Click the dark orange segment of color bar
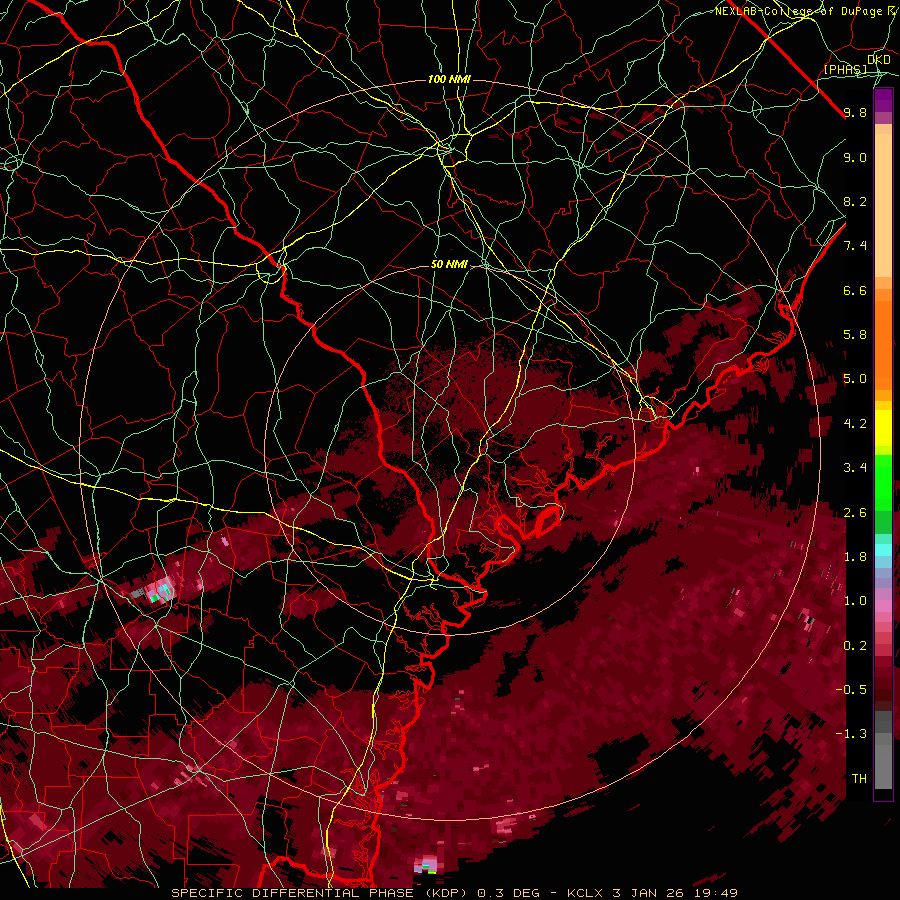The image size is (900, 900). (883, 346)
